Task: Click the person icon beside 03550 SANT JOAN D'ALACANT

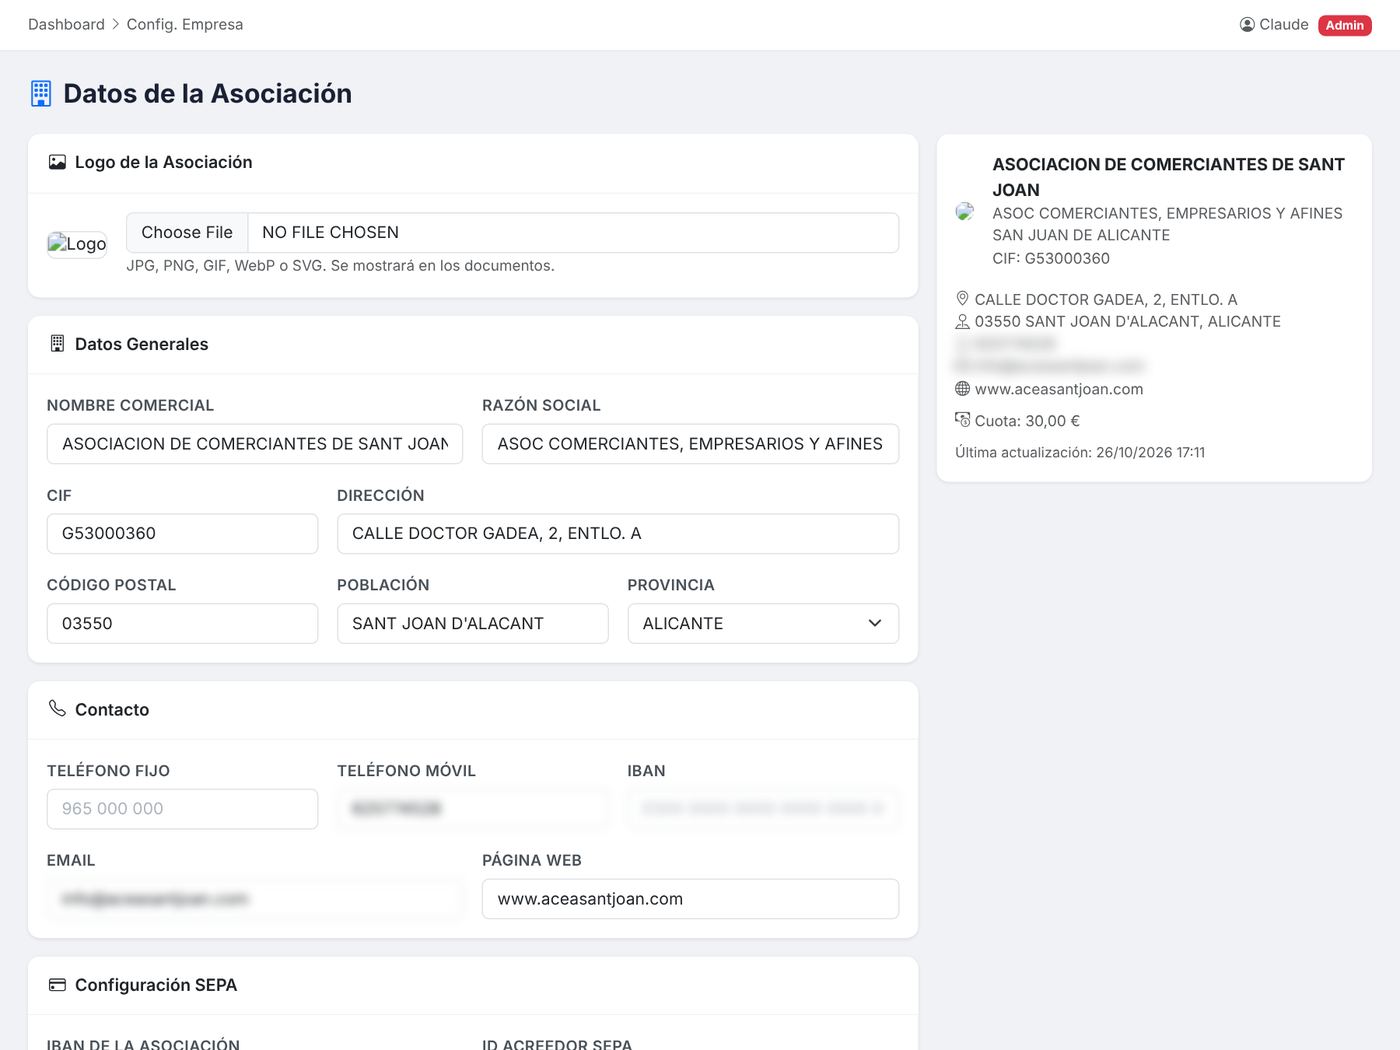Action: coord(962,321)
